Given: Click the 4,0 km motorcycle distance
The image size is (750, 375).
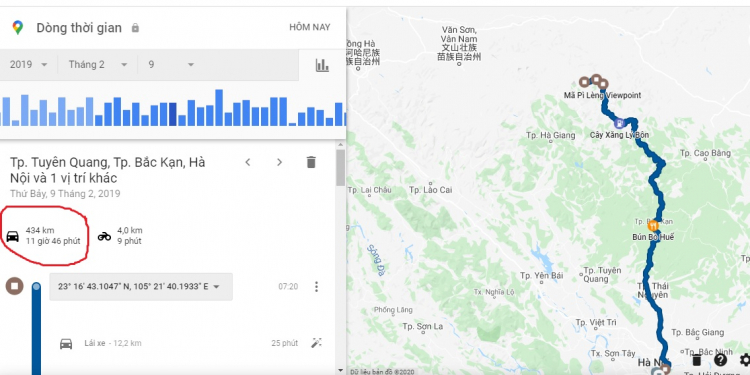Looking at the screenshot, I should [130, 231].
